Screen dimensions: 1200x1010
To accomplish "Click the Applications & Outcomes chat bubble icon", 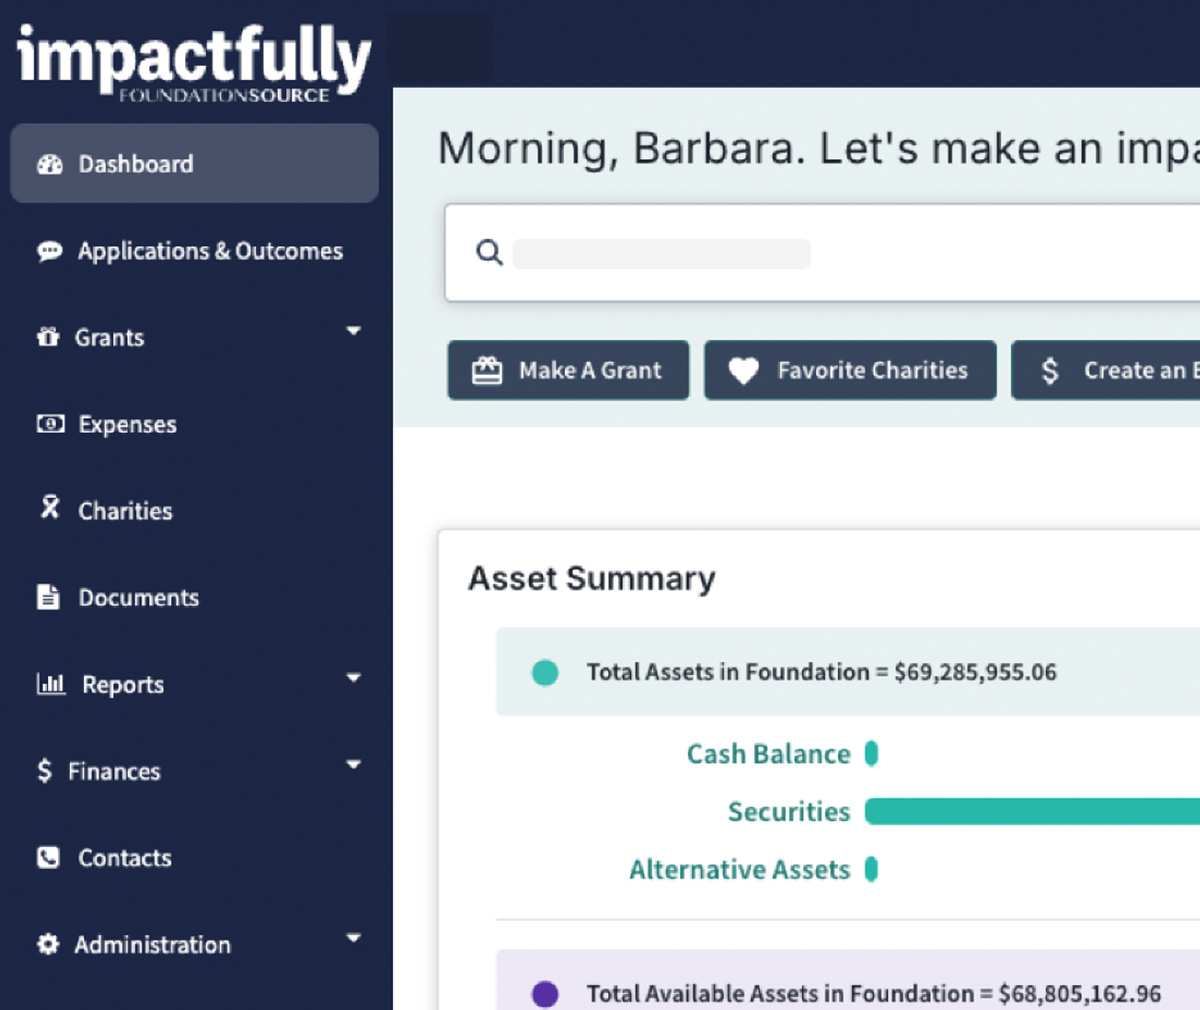I will (x=49, y=251).
